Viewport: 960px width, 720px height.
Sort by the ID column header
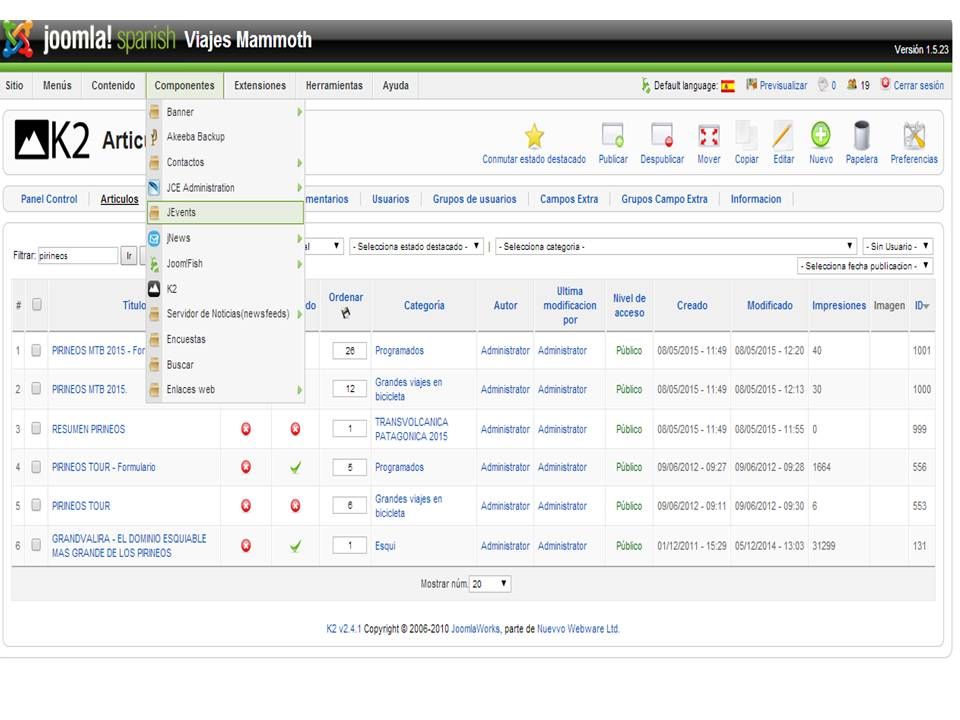coord(921,305)
